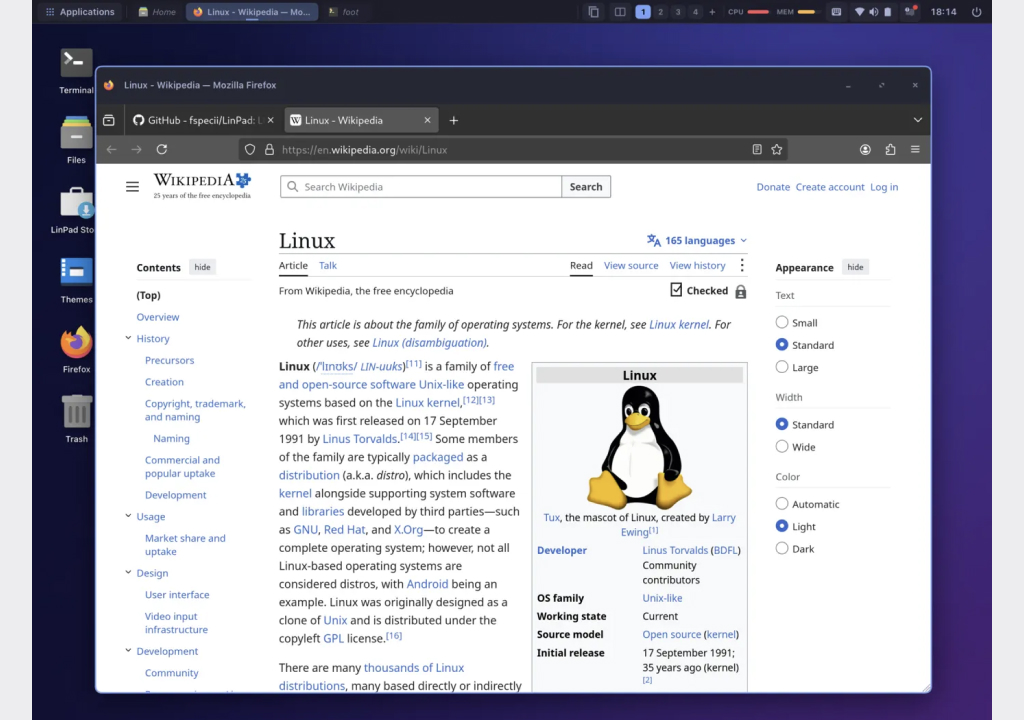The image size is (1024, 720).
Task: Select Wide width radio button
Action: pyautogui.click(x=782, y=446)
